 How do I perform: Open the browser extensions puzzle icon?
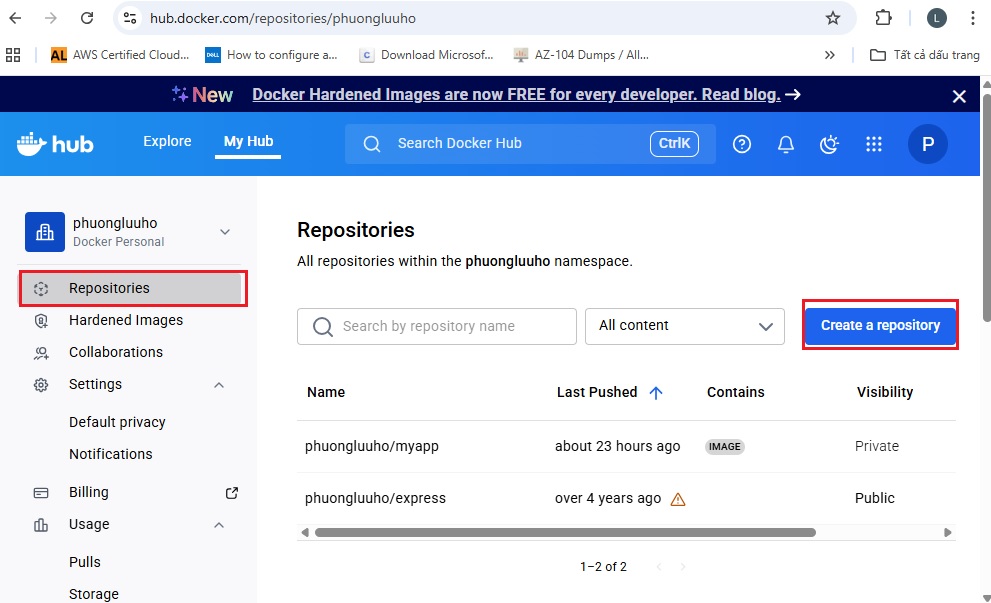[x=883, y=18]
